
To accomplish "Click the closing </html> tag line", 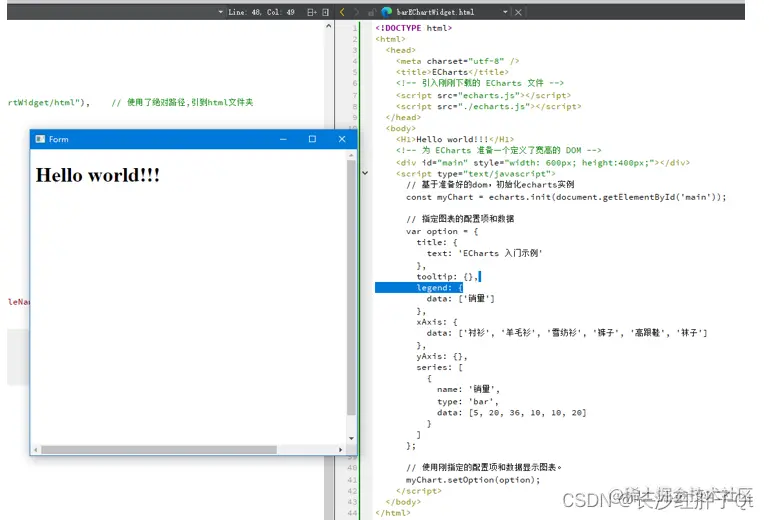I will (x=393, y=513).
